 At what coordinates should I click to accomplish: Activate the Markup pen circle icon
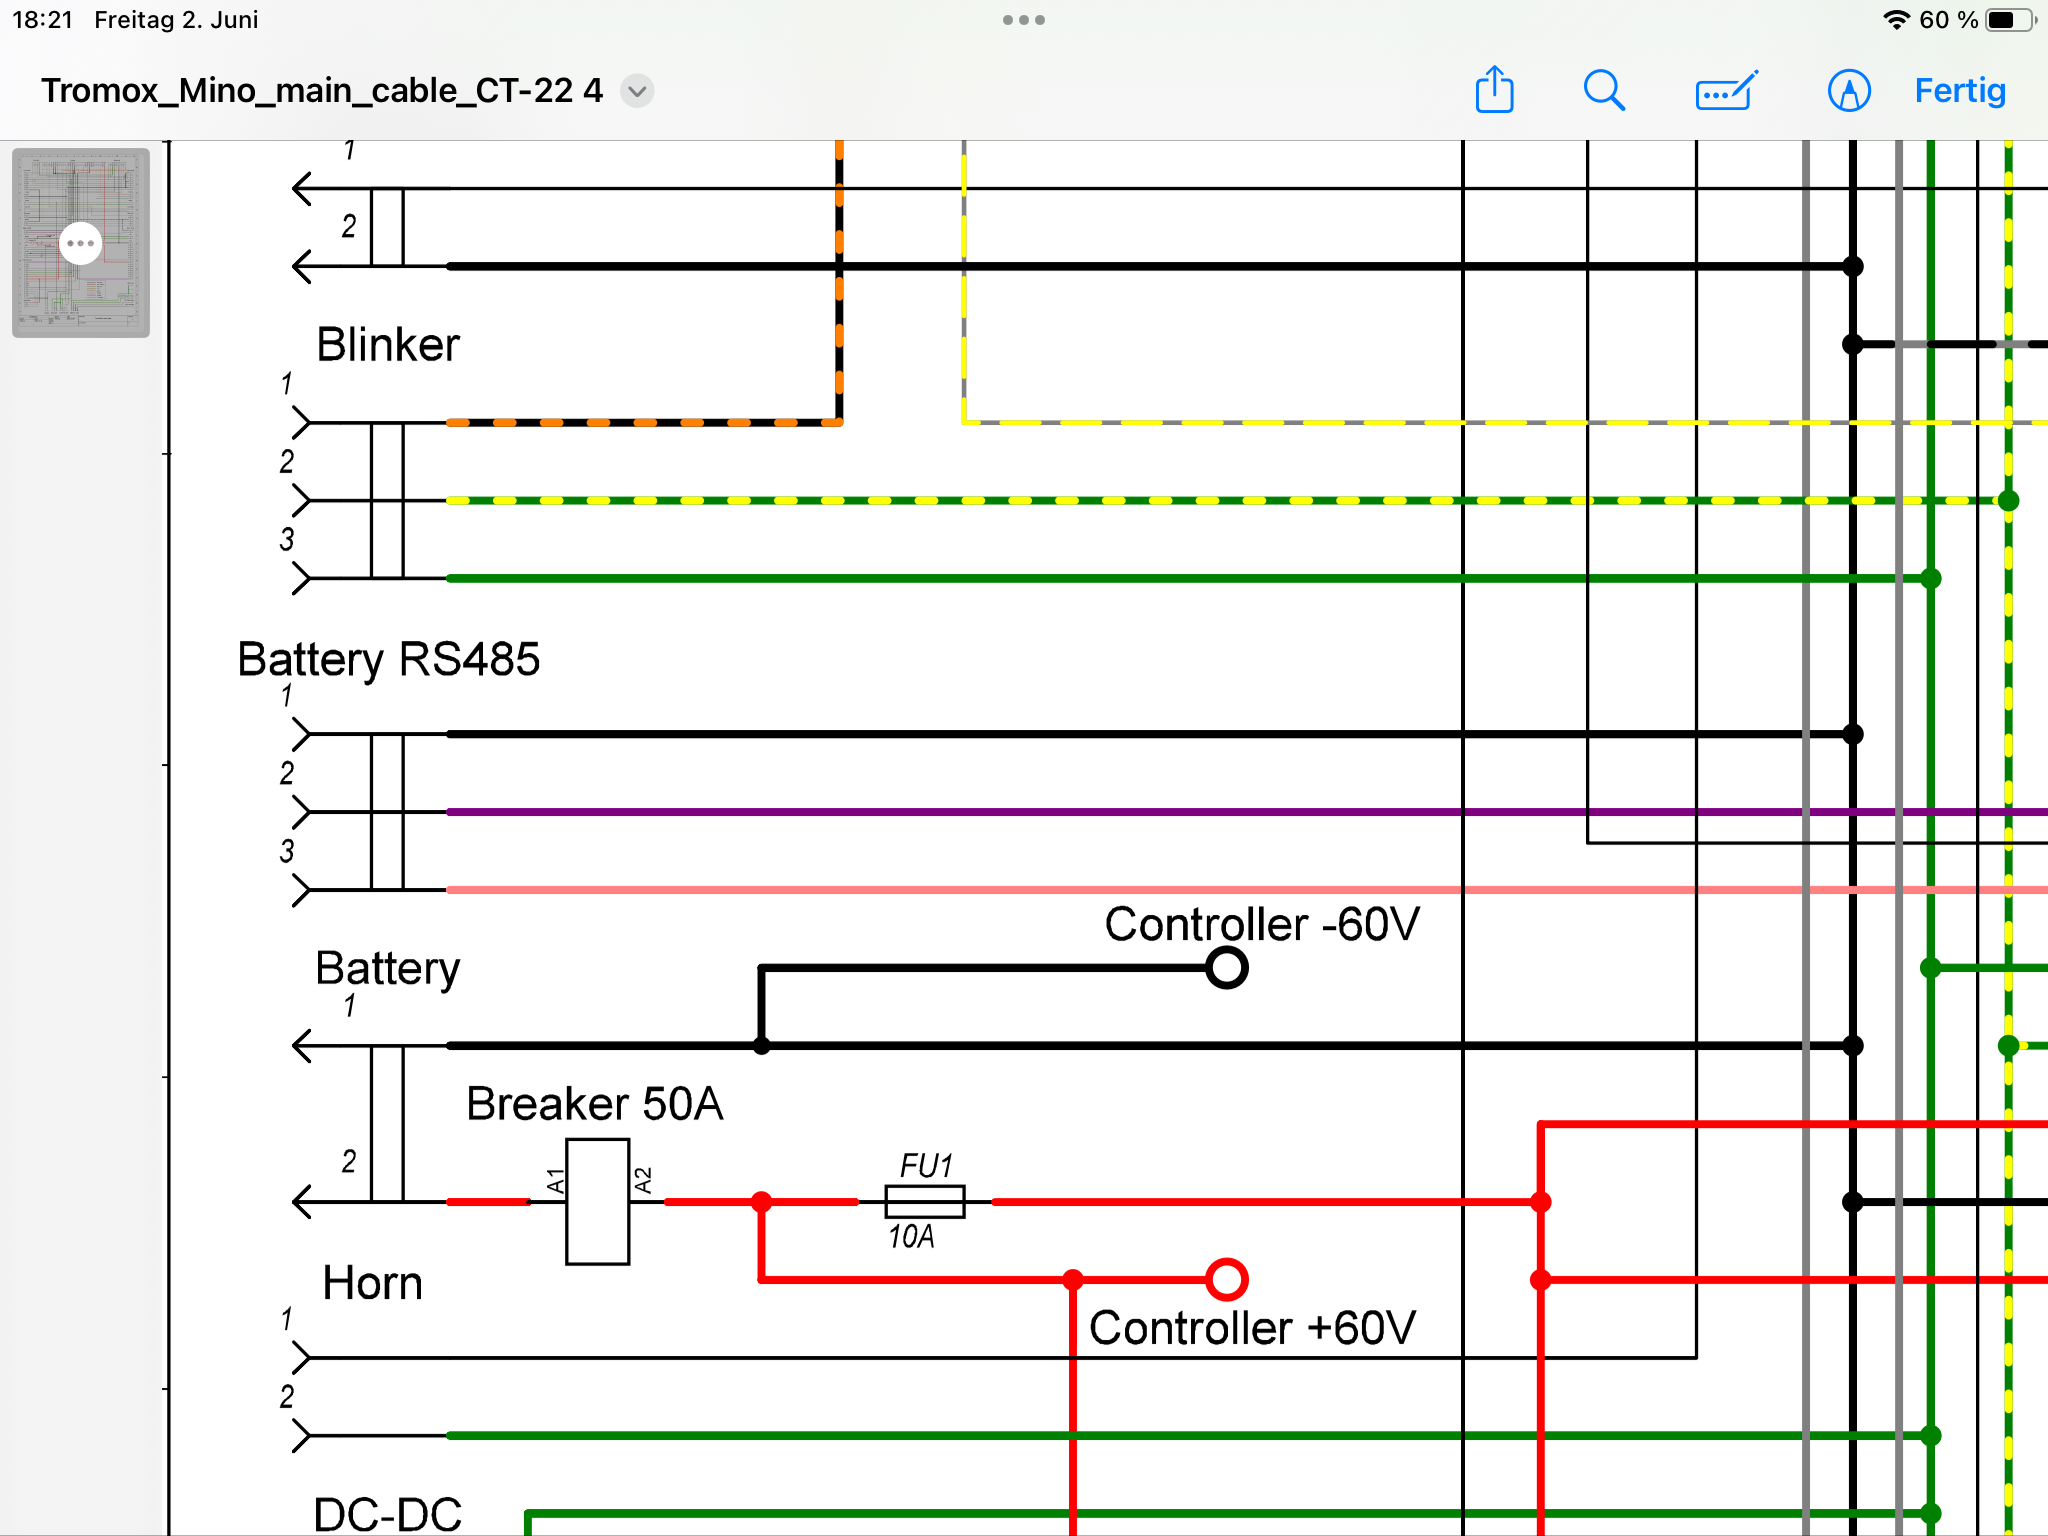tap(1848, 91)
